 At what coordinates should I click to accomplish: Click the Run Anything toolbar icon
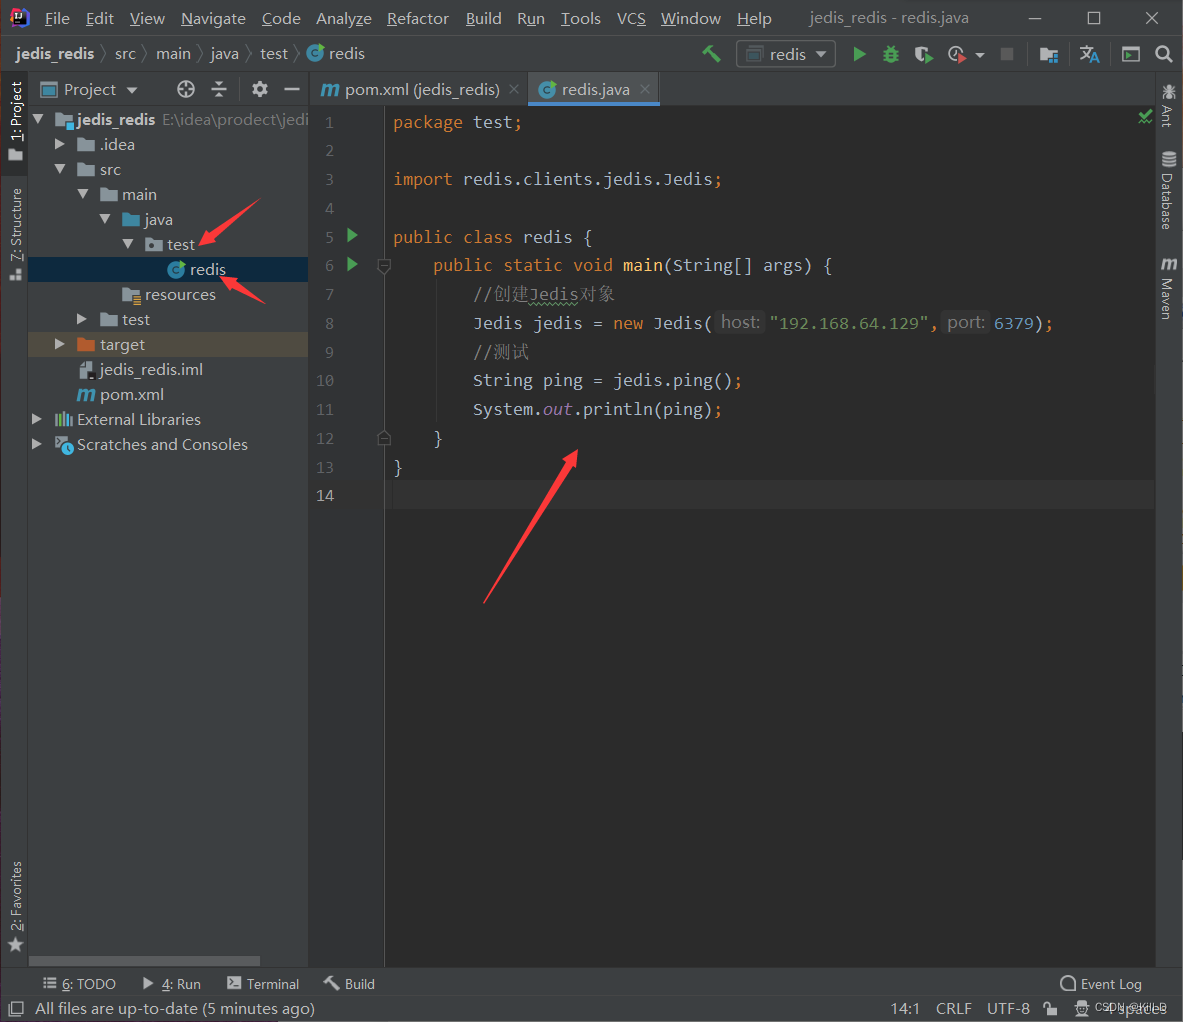(x=1130, y=54)
